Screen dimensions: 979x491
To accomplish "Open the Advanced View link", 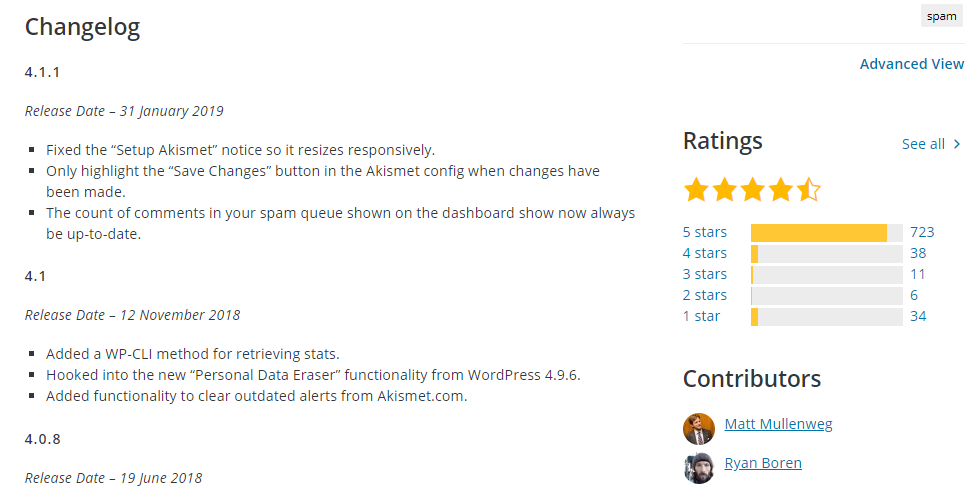I will (911, 64).
